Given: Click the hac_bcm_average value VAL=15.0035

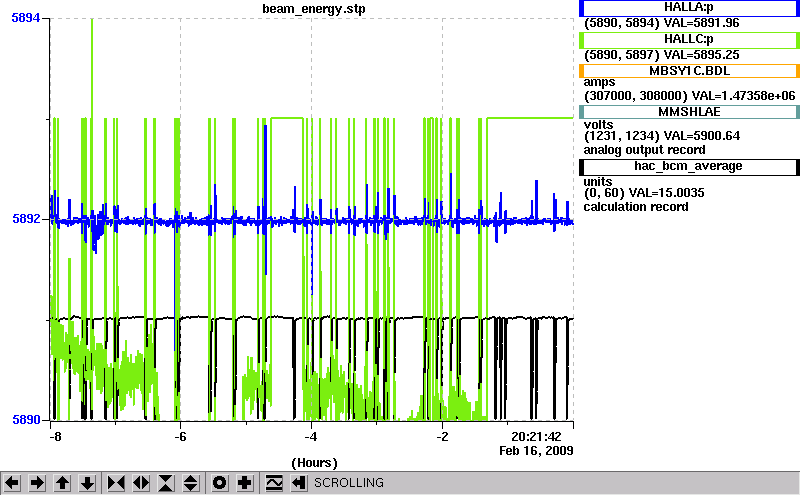Looking at the screenshot, I should click(666, 193).
